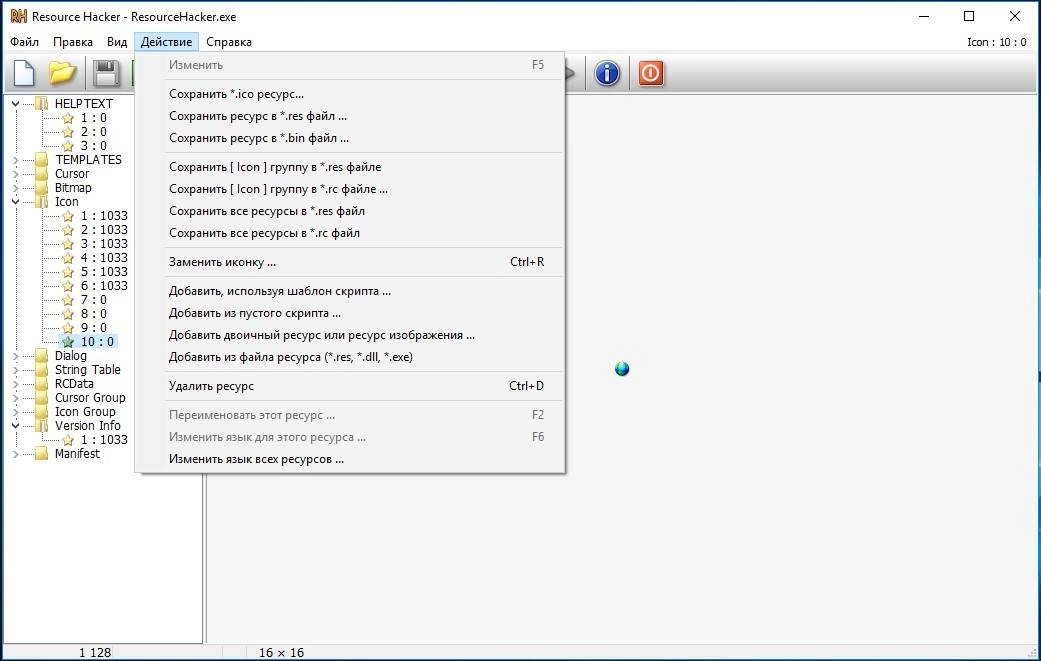Viewport: 1041px width, 661px height.
Task: Choose Сохранить ресурс в *.bin файл
Action: click(350, 138)
